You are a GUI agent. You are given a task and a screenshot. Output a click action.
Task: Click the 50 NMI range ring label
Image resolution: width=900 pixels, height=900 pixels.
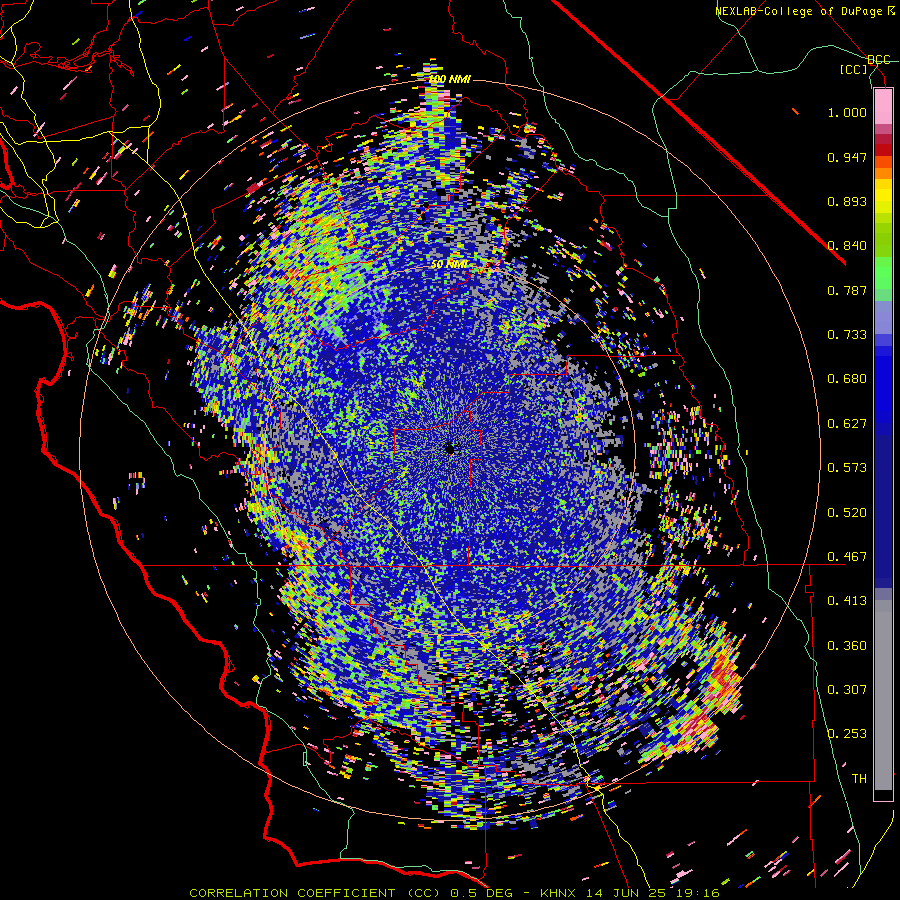click(x=449, y=265)
